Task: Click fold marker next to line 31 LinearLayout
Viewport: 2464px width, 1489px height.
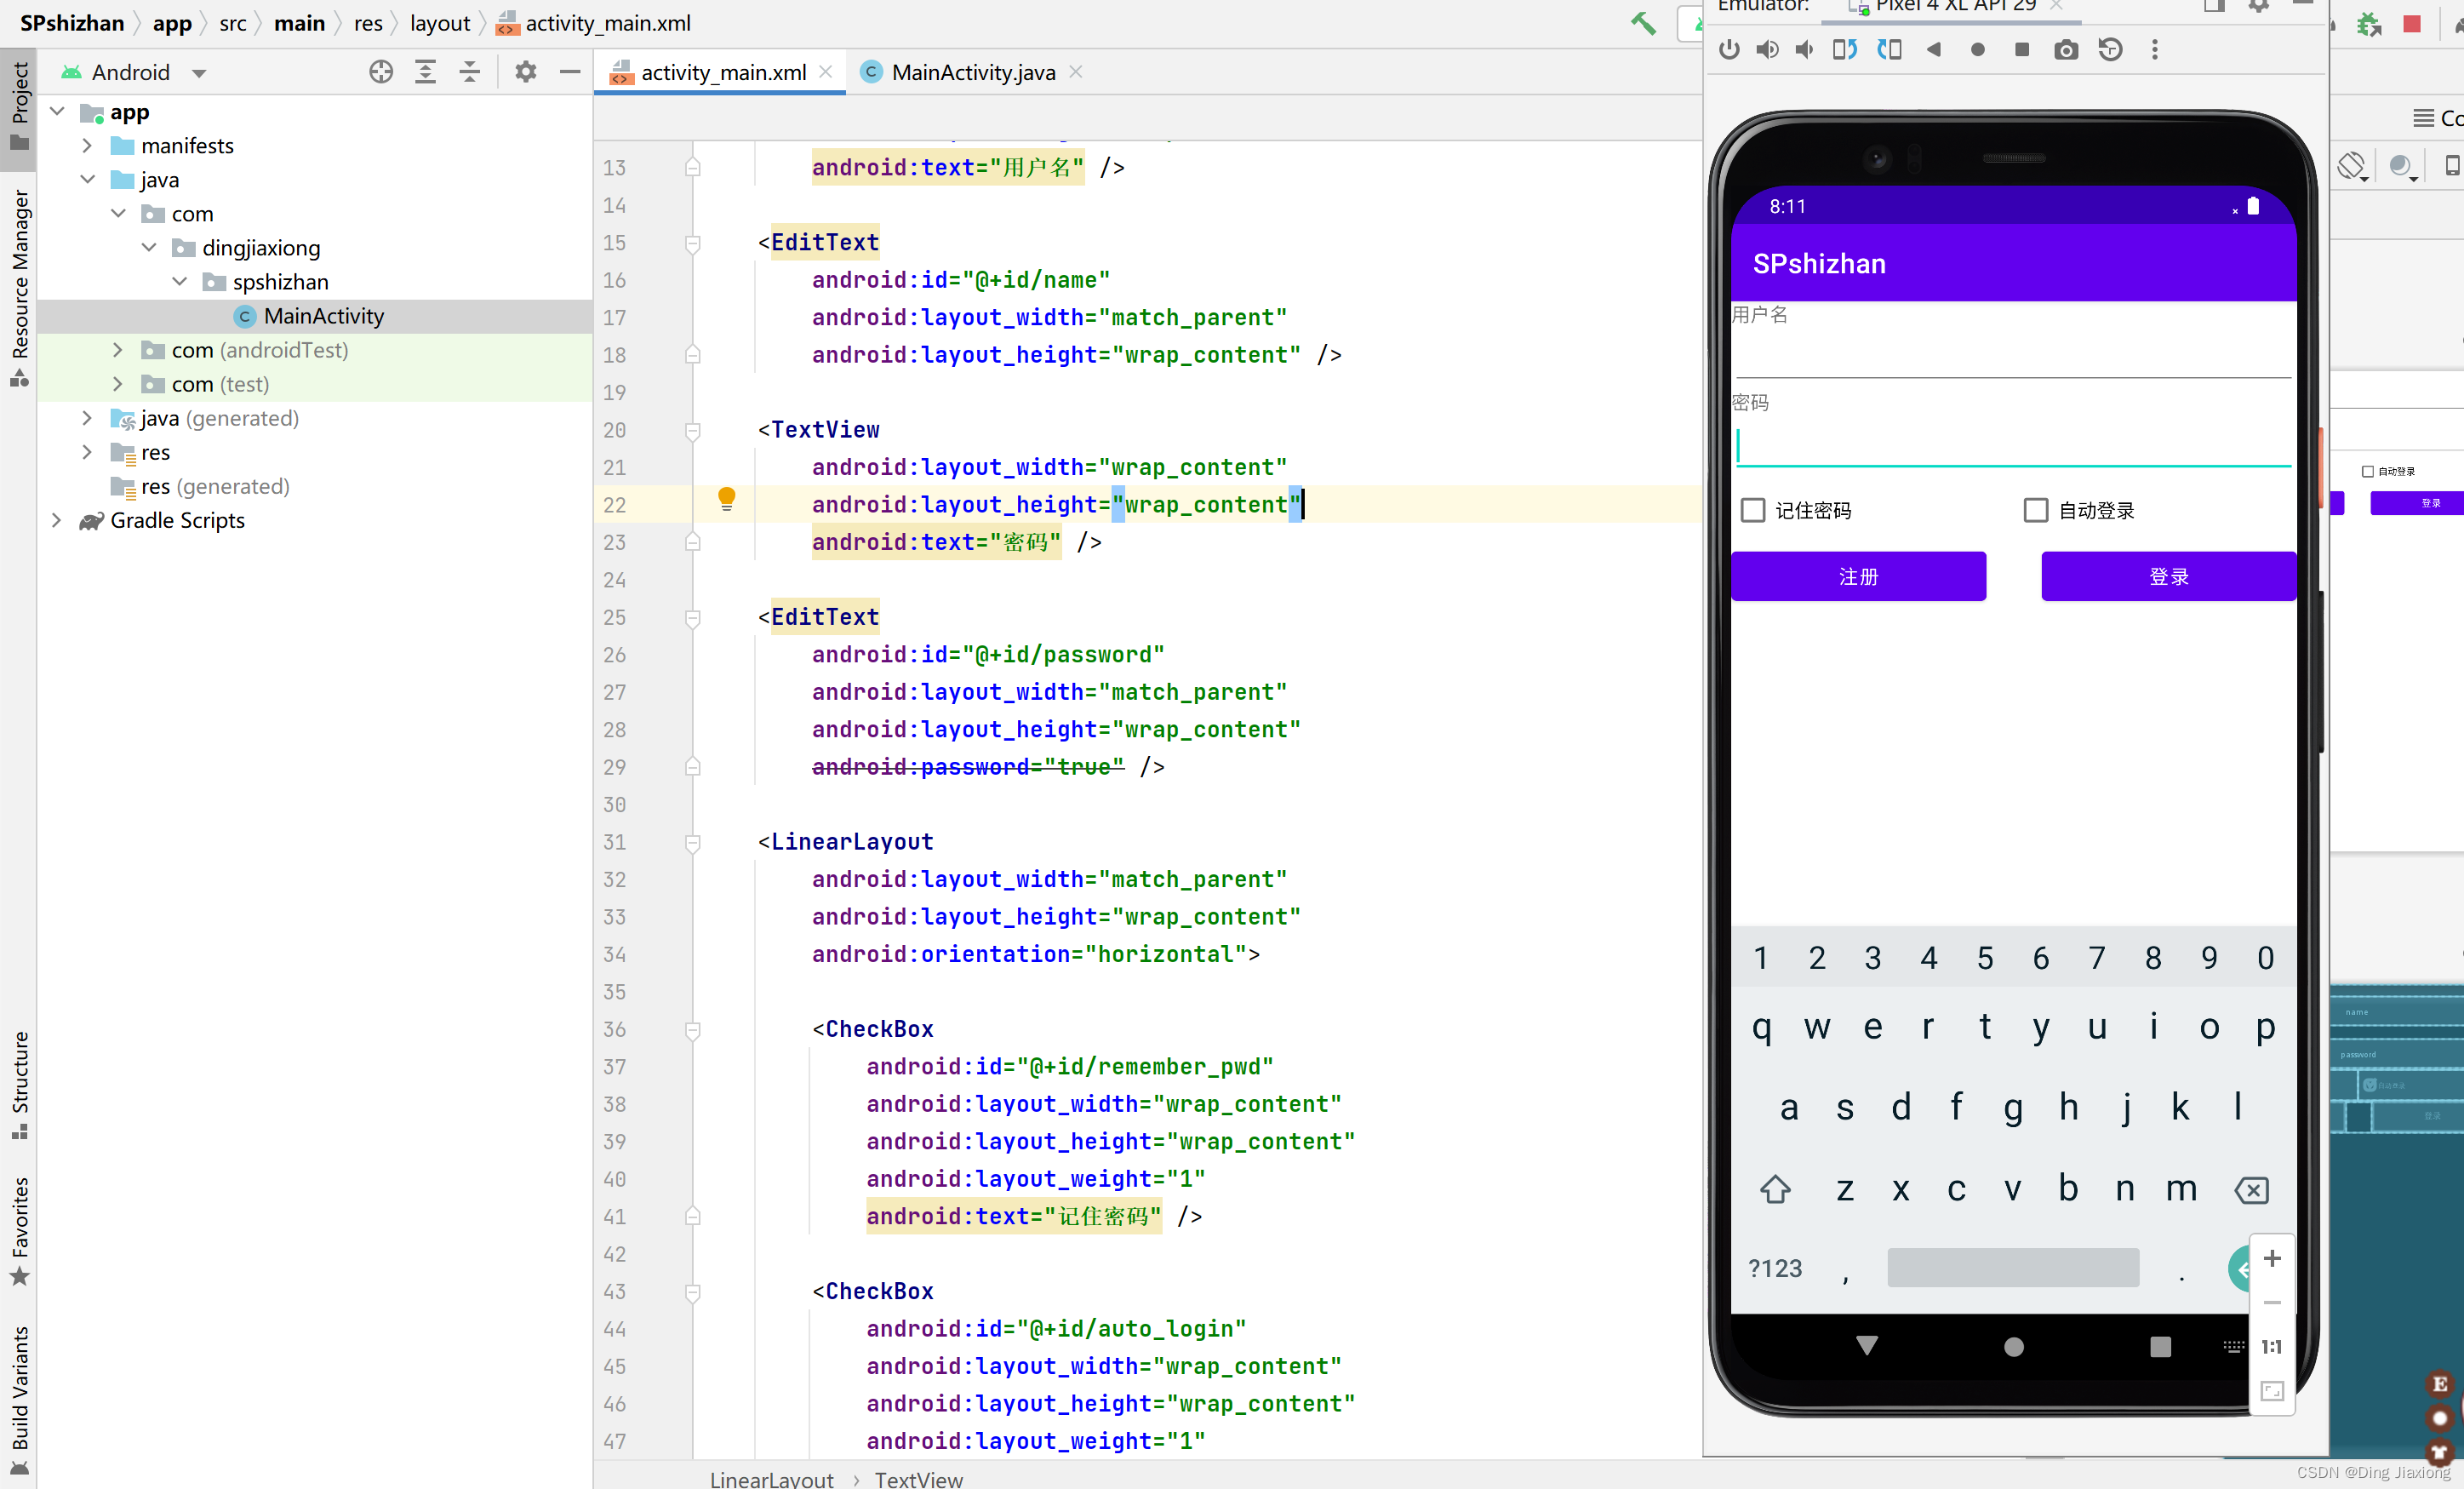Action: coord(692,843)
